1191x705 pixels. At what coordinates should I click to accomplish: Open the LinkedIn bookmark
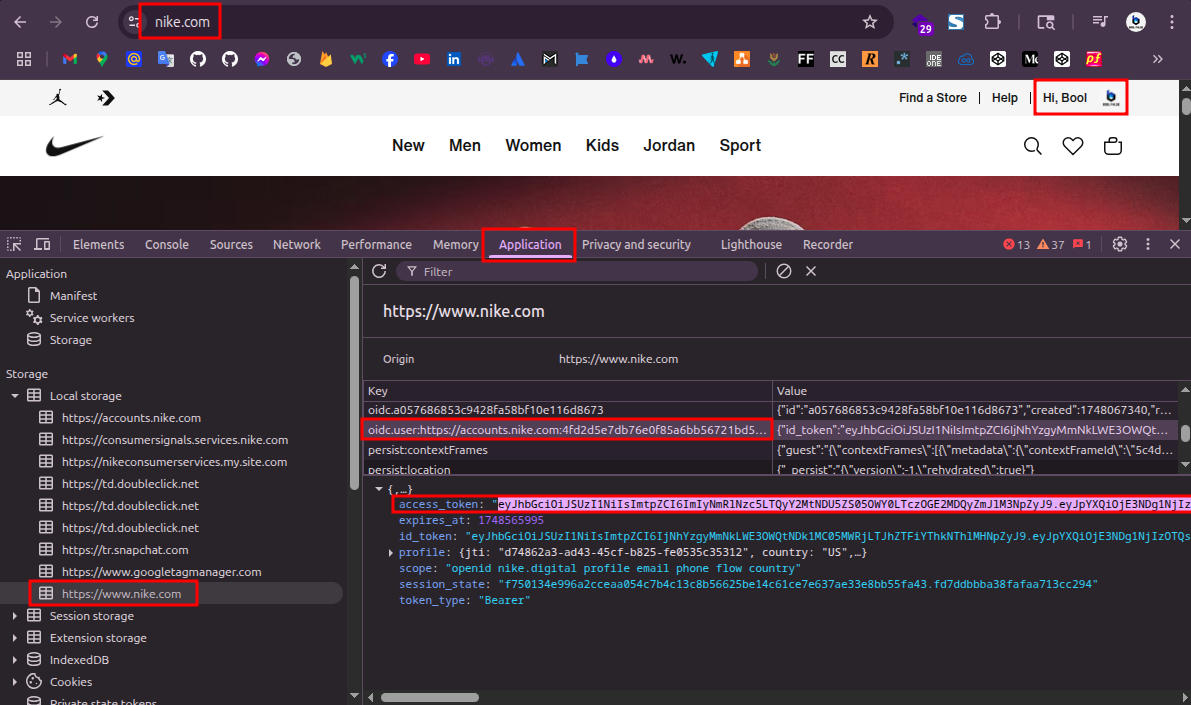pyautogui.click(x=453, y=59)
